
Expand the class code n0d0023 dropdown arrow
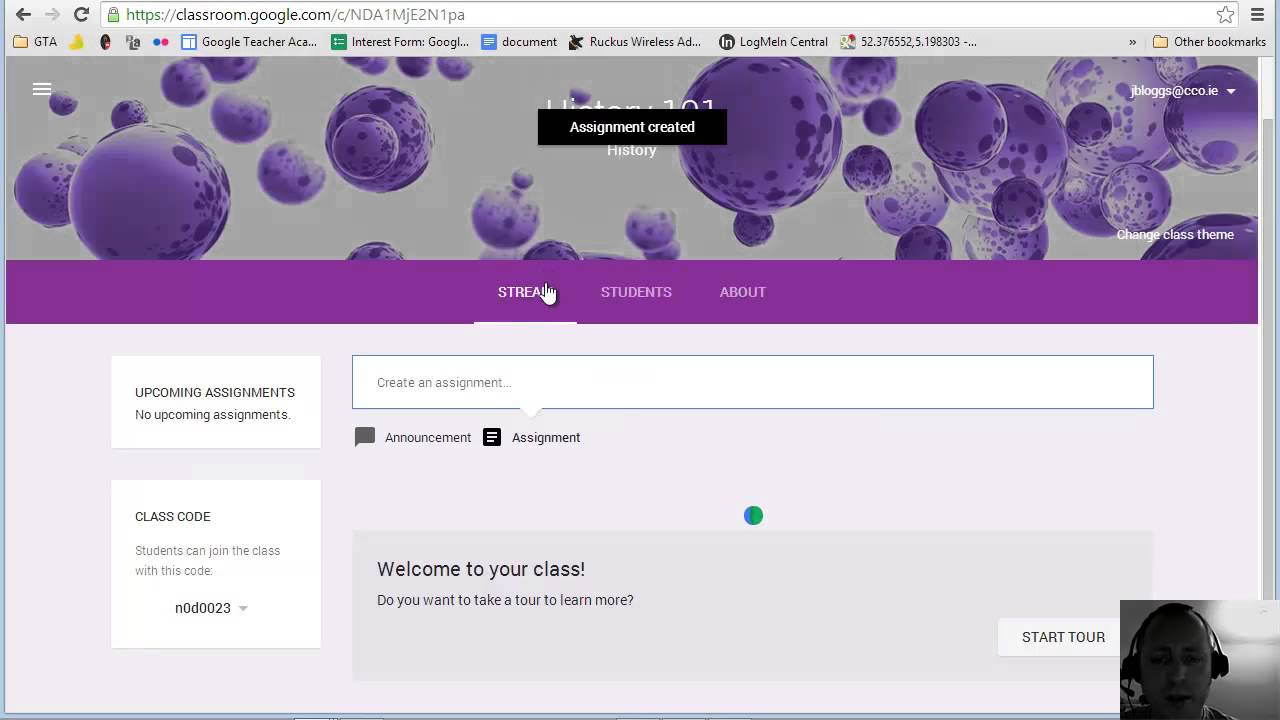[x=243, y=608]
